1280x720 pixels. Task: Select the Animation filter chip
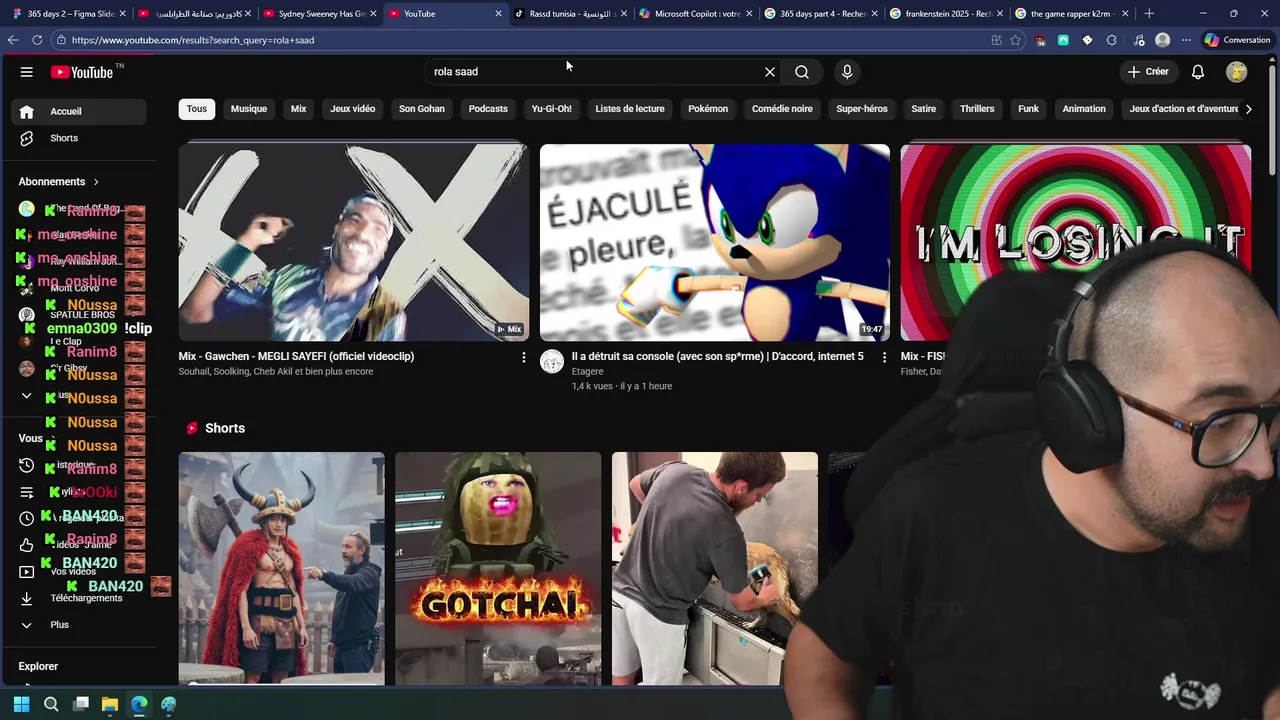[1084, 109]
